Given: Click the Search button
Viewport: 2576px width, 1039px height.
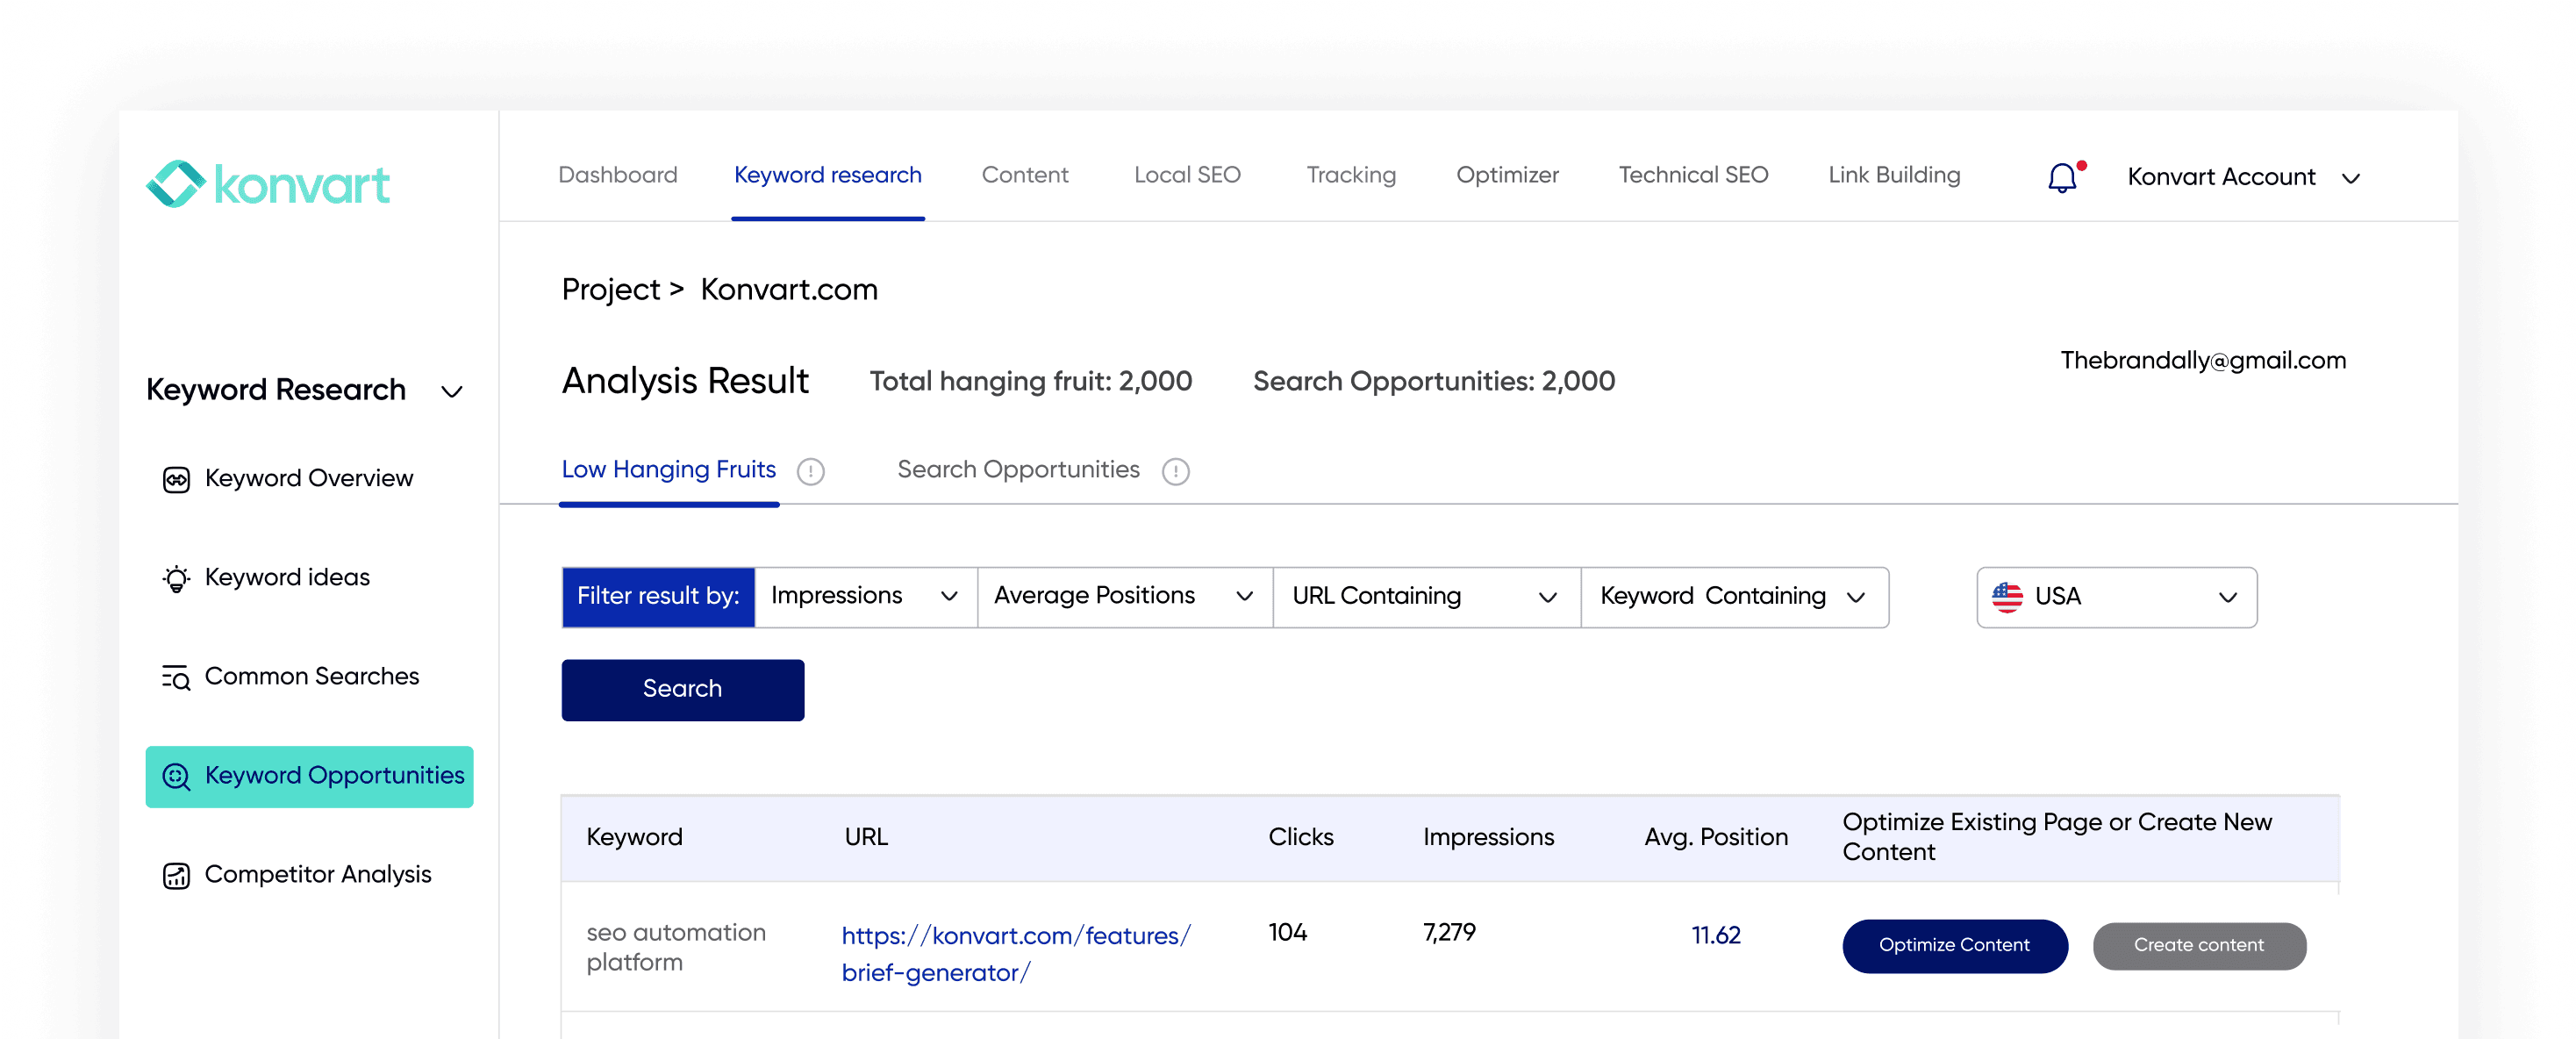Looking at the screenshot, I should (682, 689).
